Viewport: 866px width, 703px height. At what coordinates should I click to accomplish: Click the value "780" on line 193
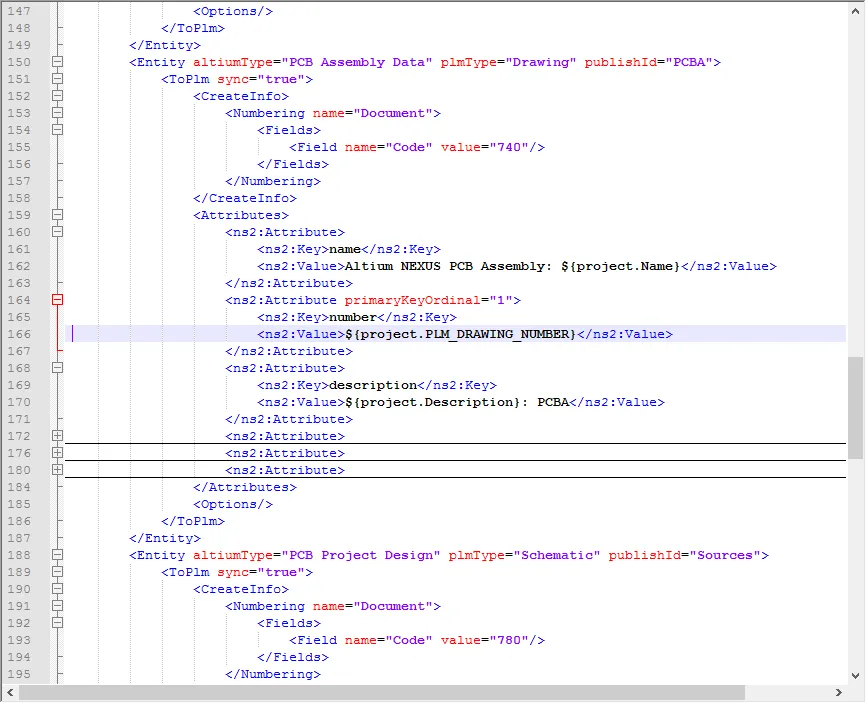click(509, 640)
